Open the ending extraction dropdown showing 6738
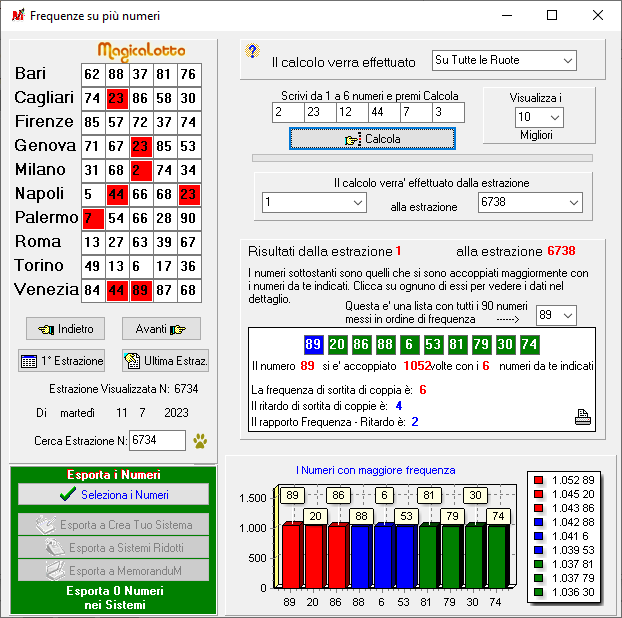622x618 pixels. 530,202
